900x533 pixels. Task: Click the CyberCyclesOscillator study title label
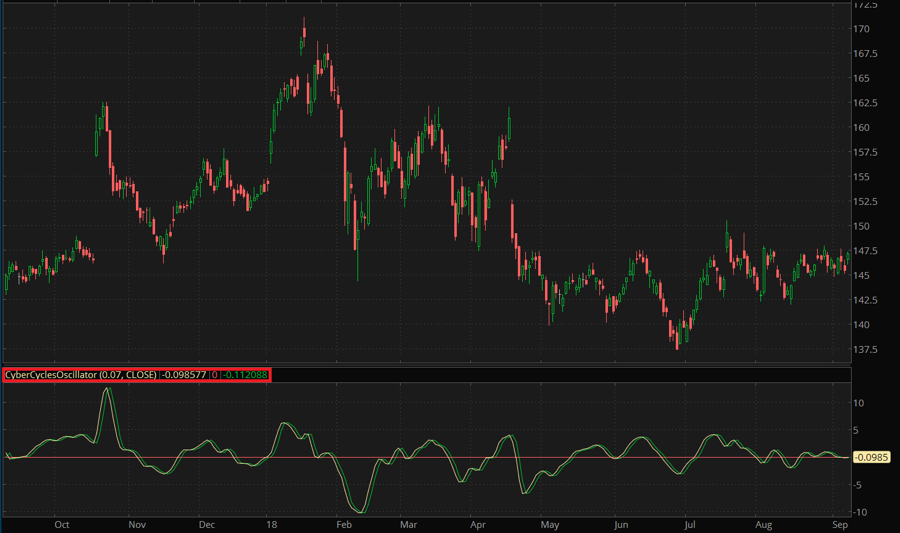[x=80, y=375]
